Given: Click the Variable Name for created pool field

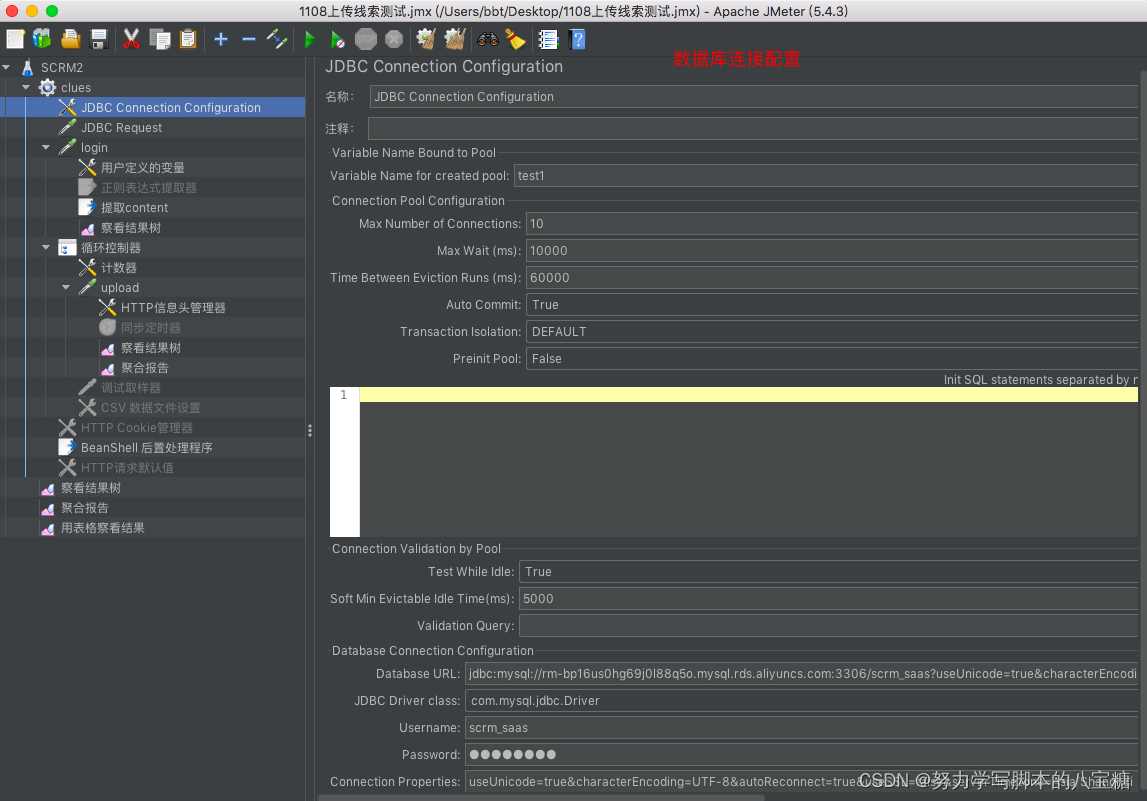Looking at the screenshot, I should [826, 176].
